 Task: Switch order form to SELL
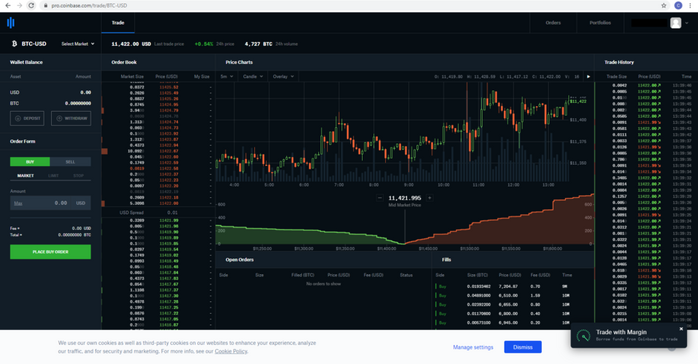point(70,162)
